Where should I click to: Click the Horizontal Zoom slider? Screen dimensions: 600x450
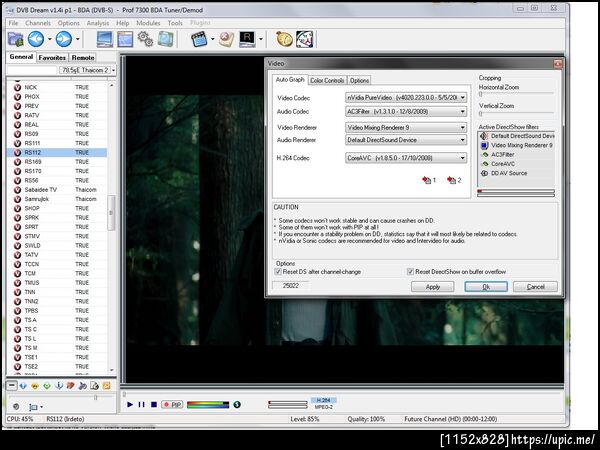(x=516, y=93)
